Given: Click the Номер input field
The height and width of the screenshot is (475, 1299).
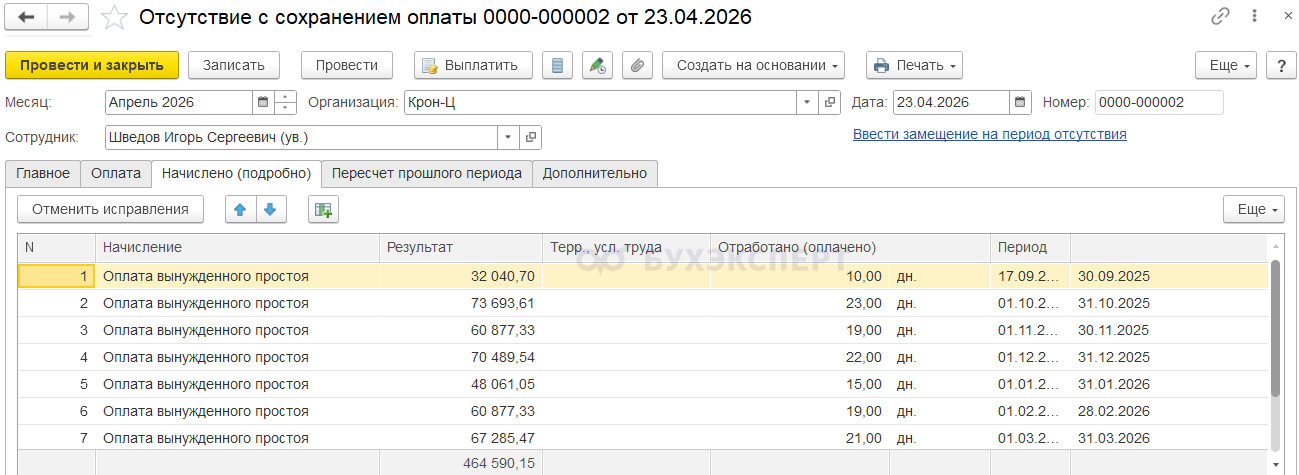Looking at the screenshot, I should (1158, 102).
